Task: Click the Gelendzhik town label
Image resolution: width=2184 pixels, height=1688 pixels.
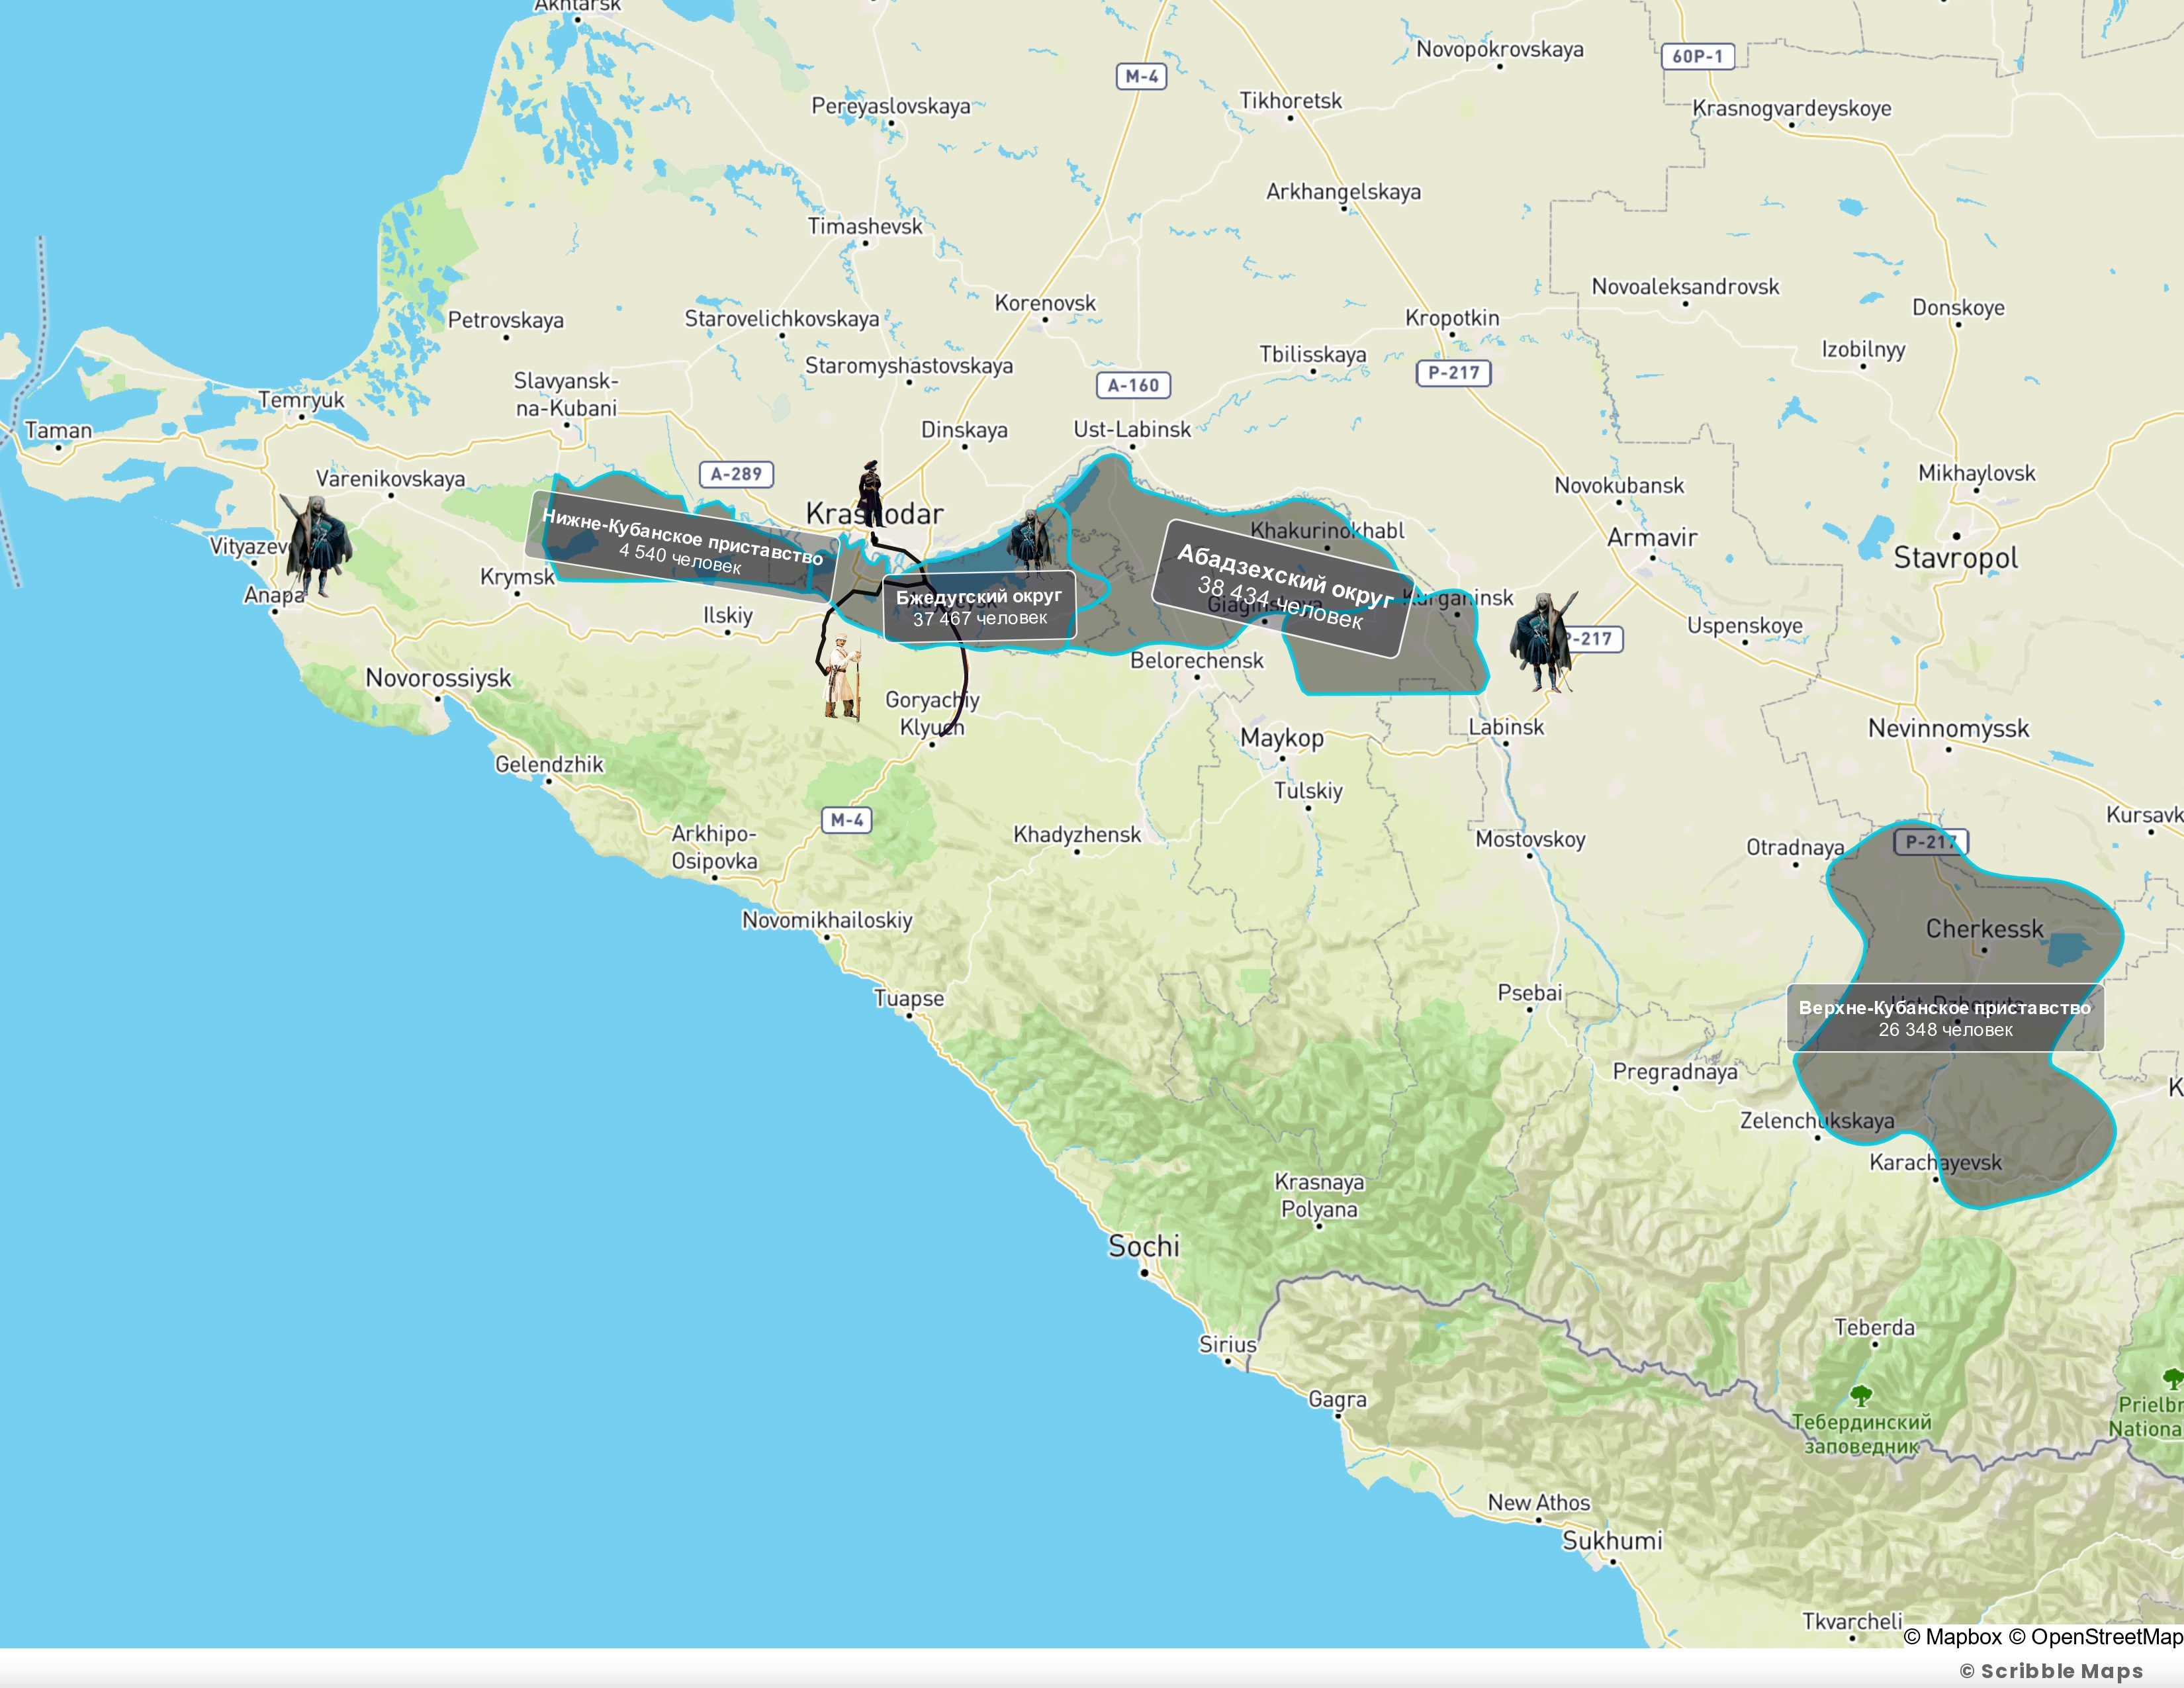Action: (549, 764)
